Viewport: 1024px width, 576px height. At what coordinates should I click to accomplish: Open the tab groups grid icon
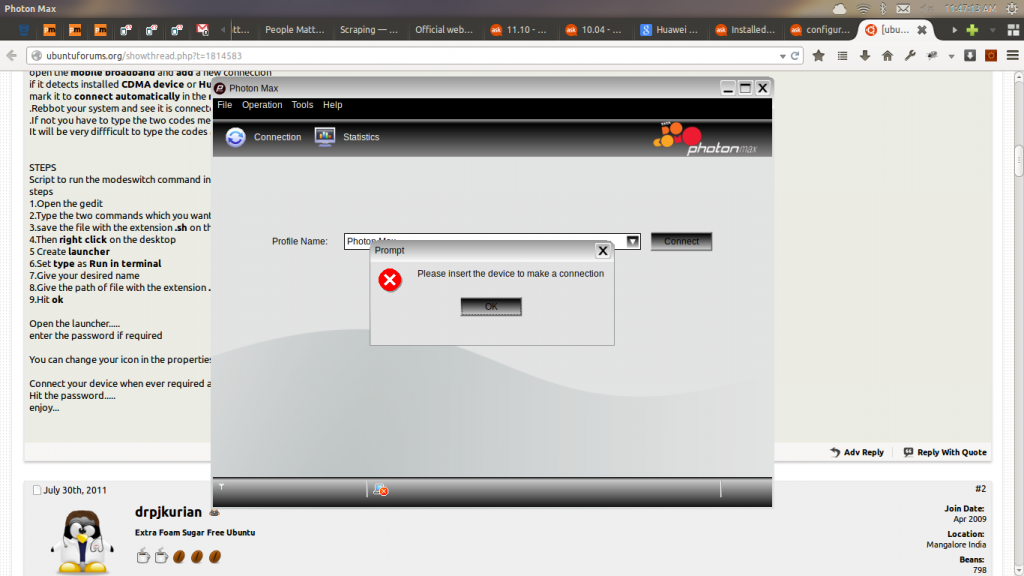[1013, 30]
